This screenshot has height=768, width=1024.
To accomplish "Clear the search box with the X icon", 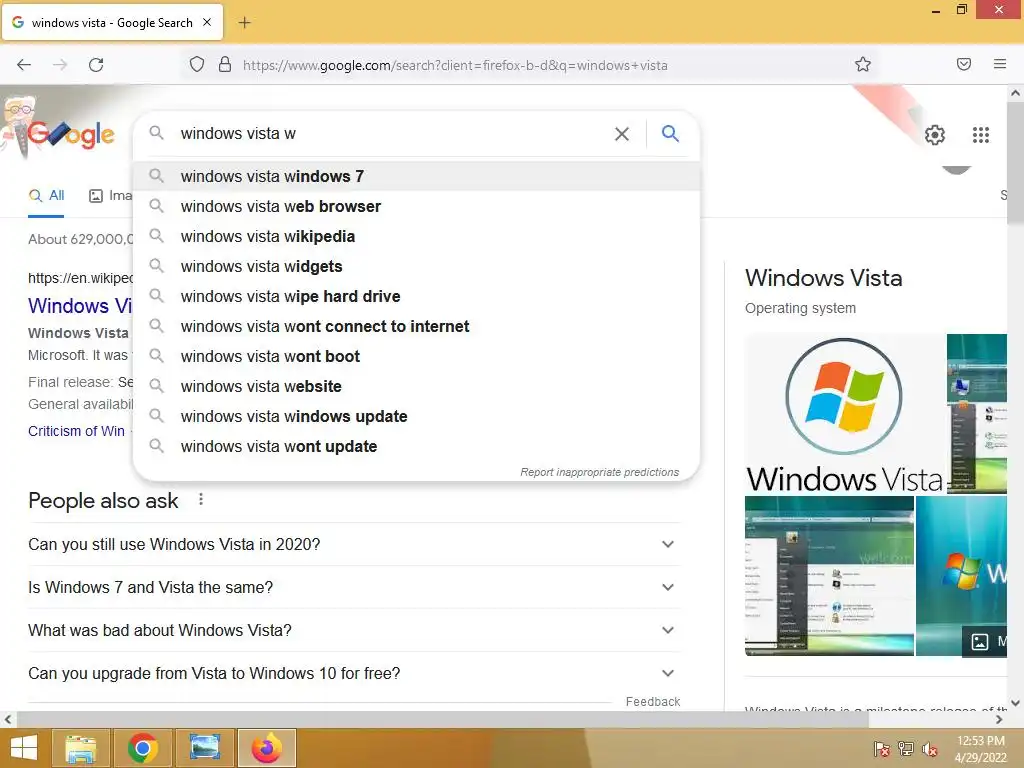I will pos(622,134).
